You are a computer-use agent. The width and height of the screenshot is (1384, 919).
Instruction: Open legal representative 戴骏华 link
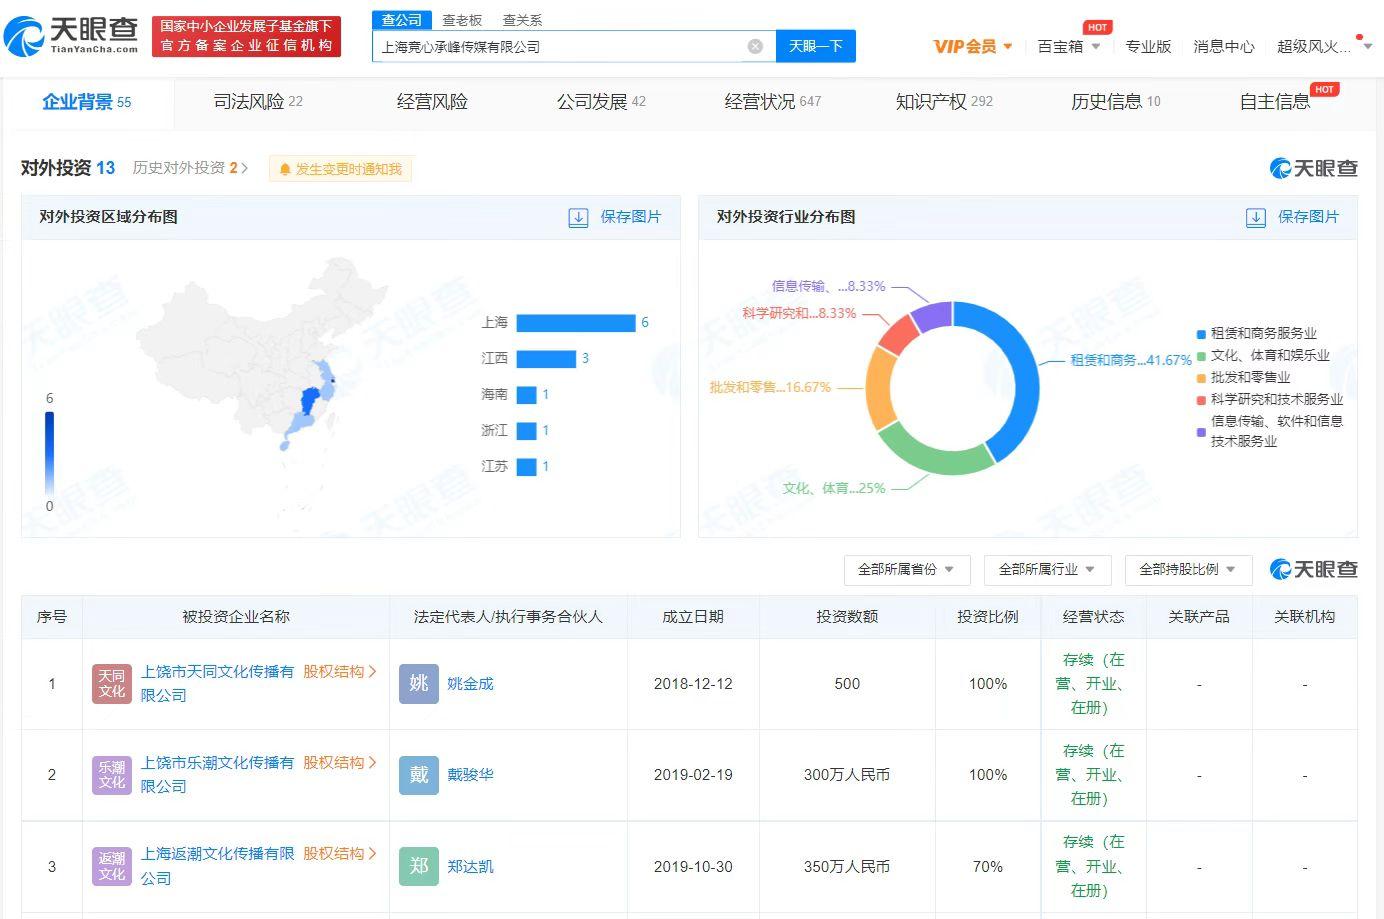coord(470,775)
